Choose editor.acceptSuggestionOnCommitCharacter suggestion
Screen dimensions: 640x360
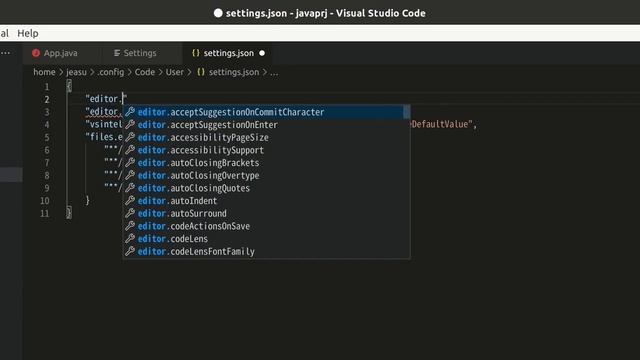263,112
